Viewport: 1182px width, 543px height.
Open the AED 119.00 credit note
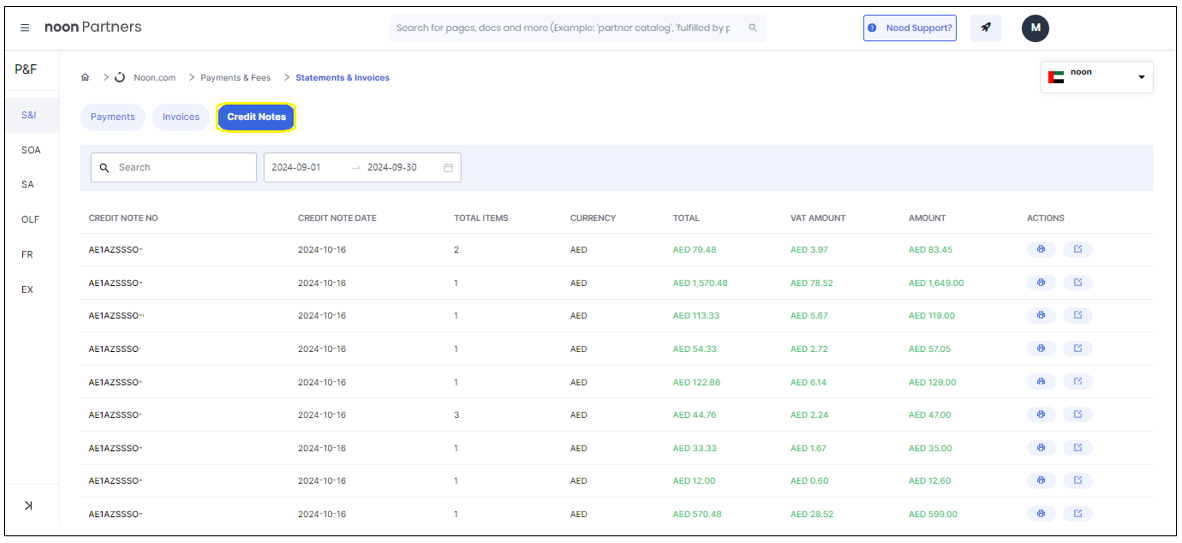[1078, 315]
